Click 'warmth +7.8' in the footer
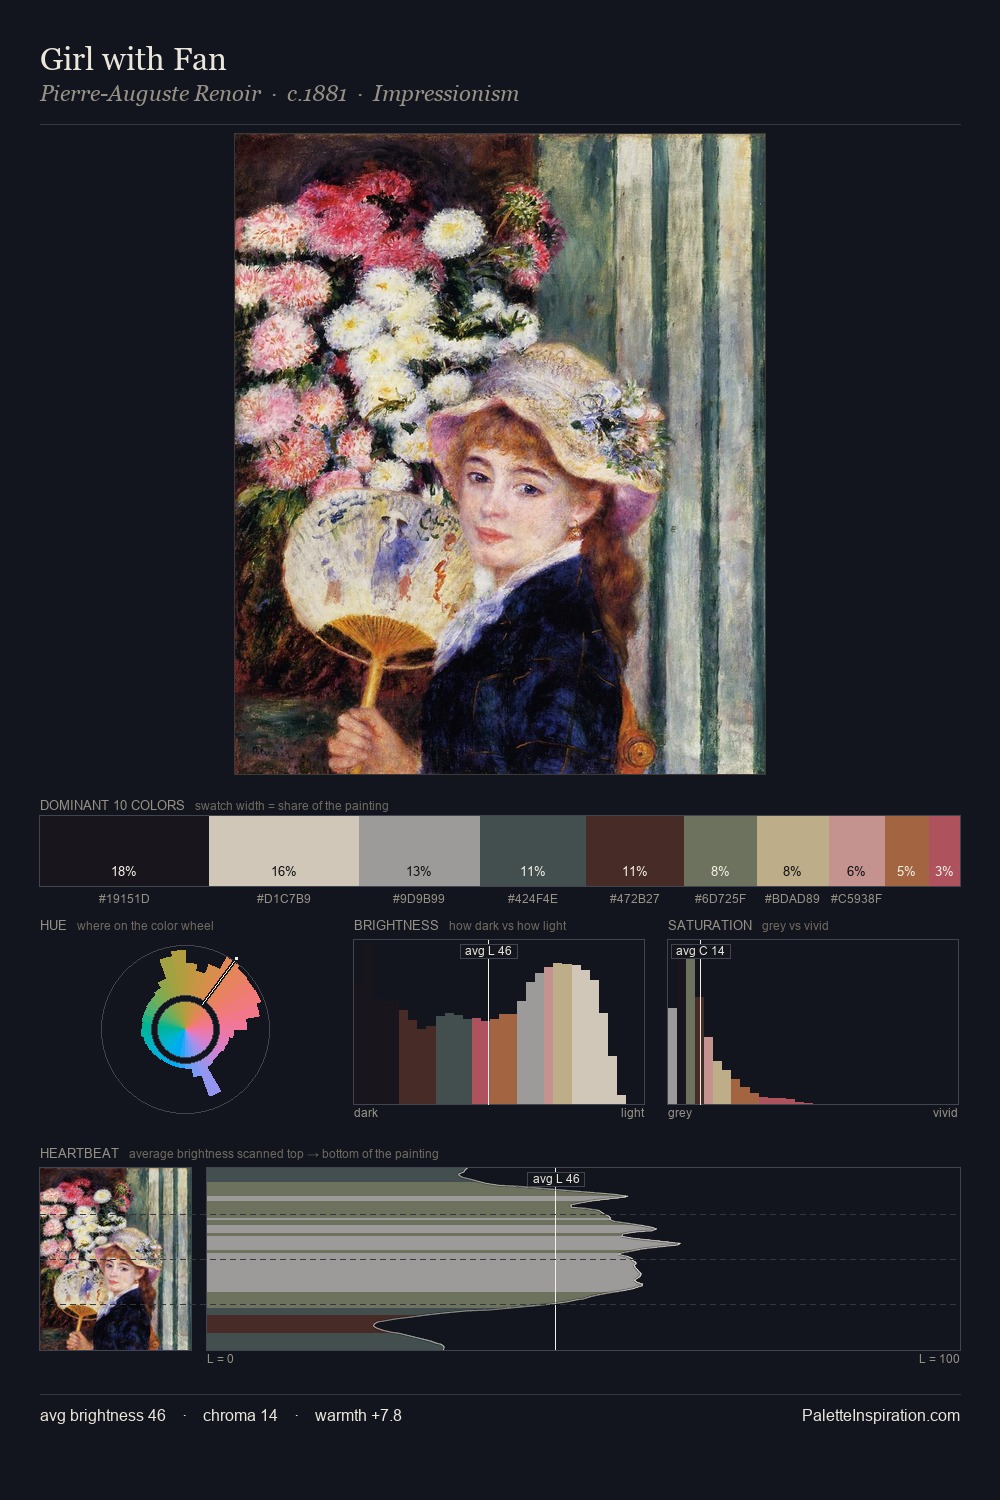 tap(358, 1415)
